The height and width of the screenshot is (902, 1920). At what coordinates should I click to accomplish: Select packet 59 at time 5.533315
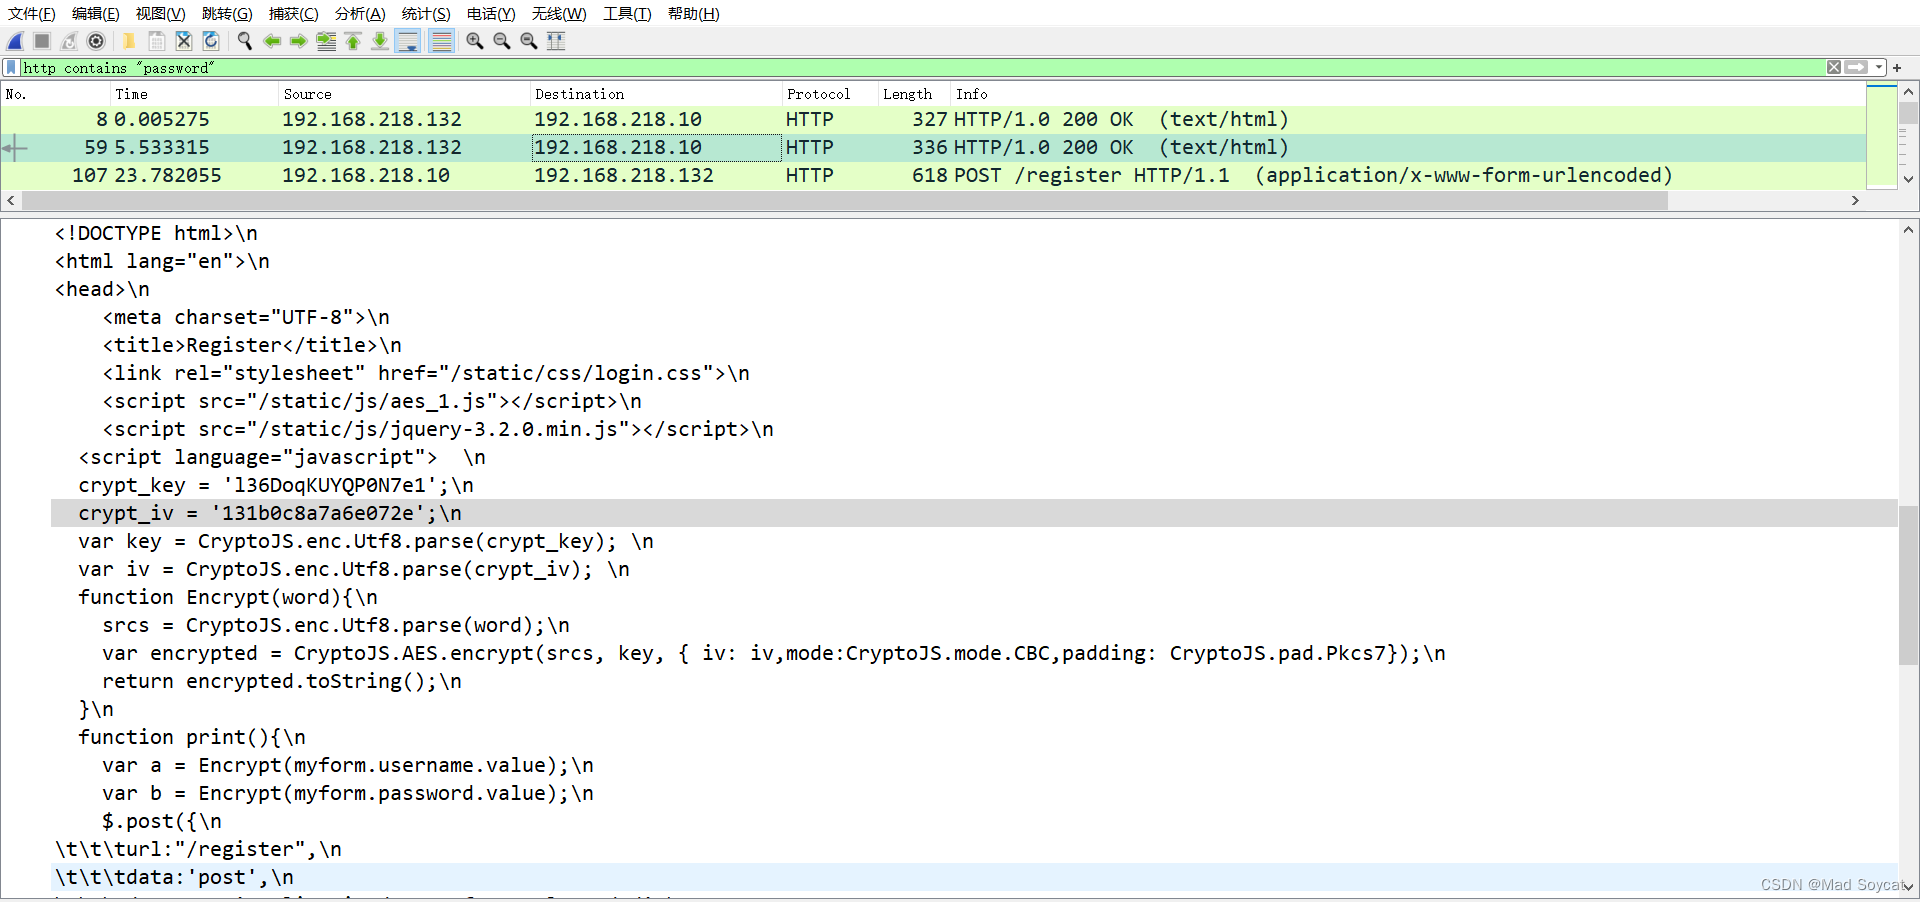point(933,147)
